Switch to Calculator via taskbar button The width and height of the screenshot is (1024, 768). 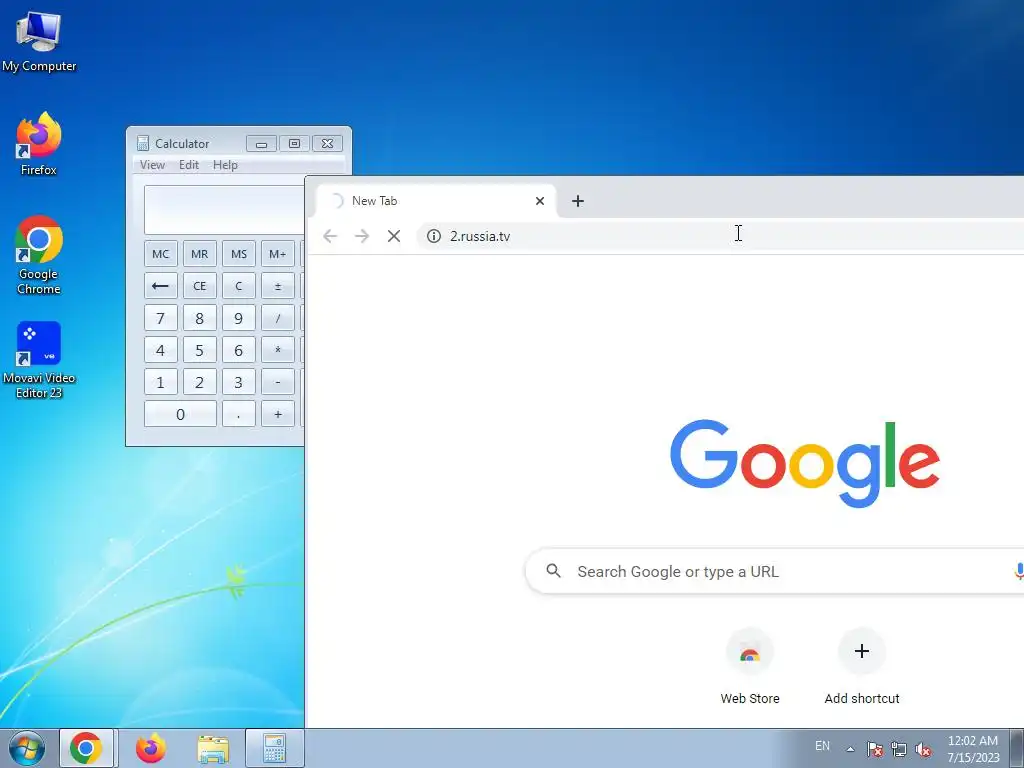point(275,748)
